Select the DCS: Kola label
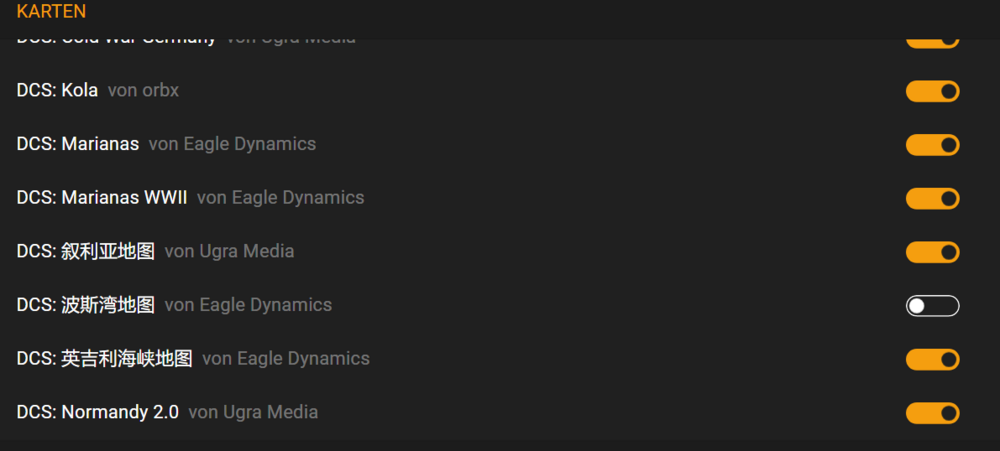 tap(57, 91)
